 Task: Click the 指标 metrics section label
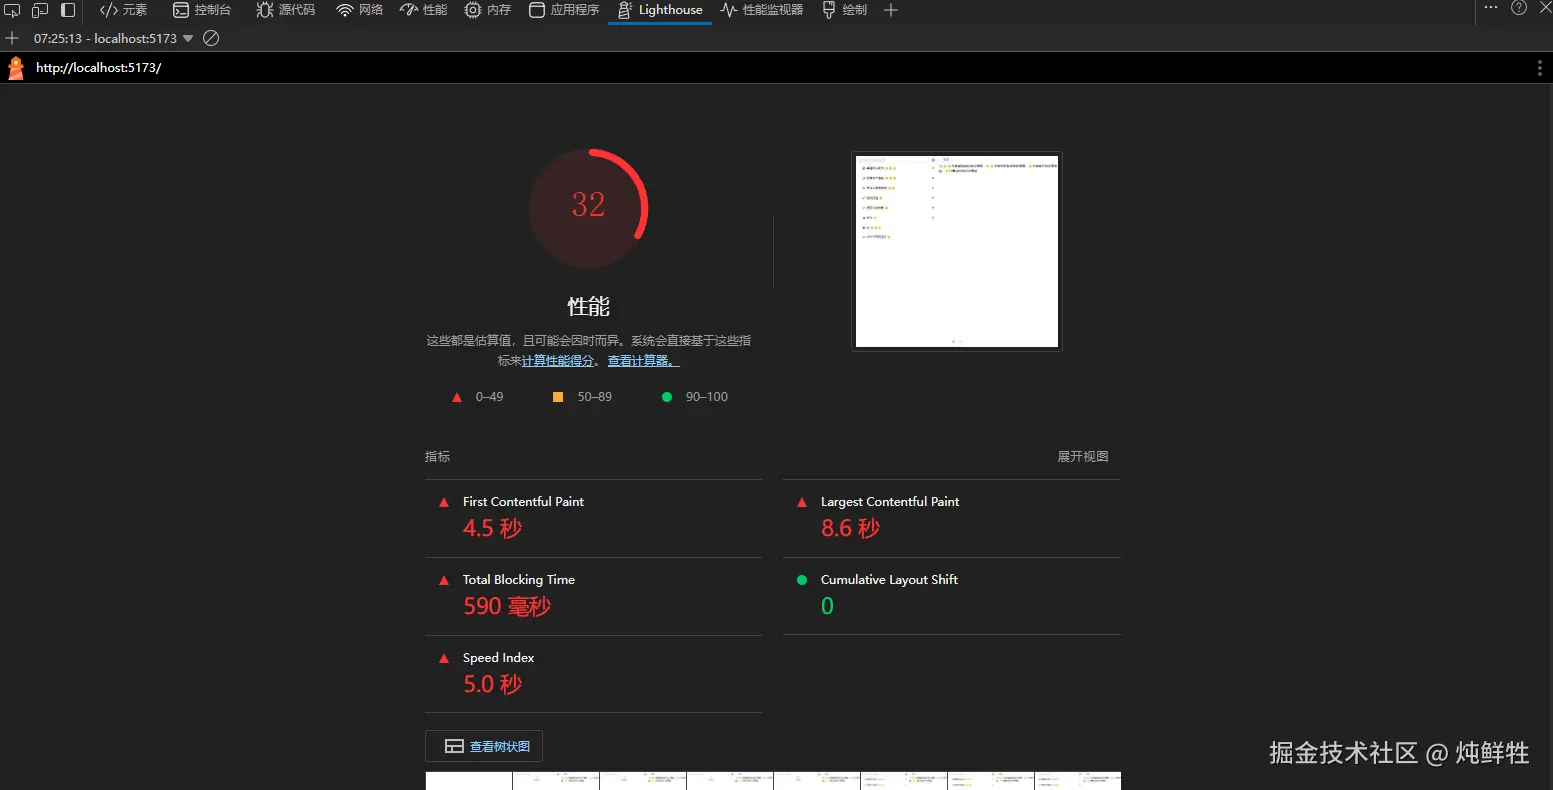tap(438, 457)
